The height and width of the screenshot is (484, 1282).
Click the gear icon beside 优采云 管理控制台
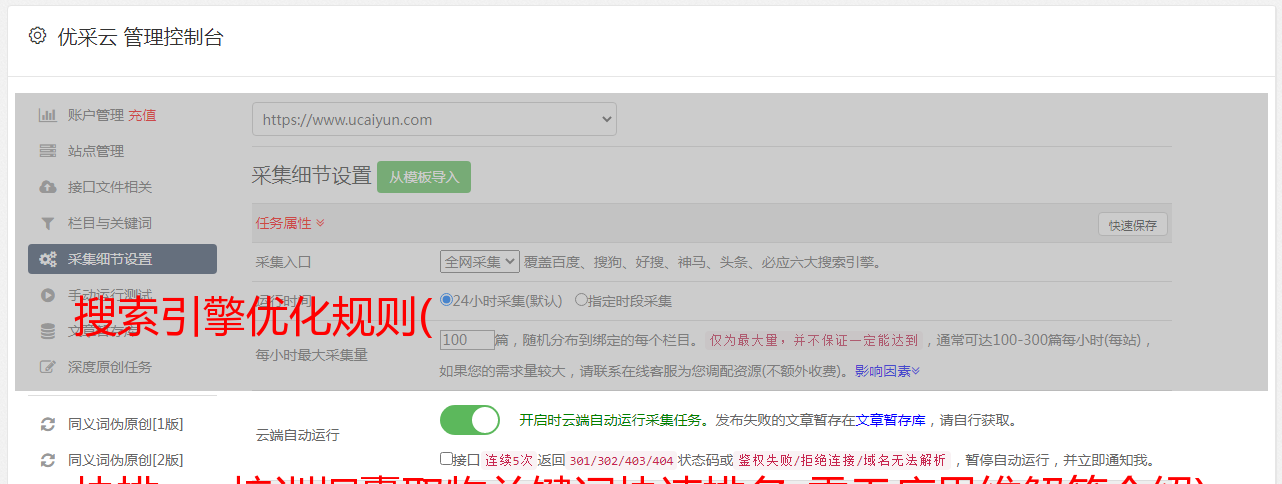(x=37, y=36)
